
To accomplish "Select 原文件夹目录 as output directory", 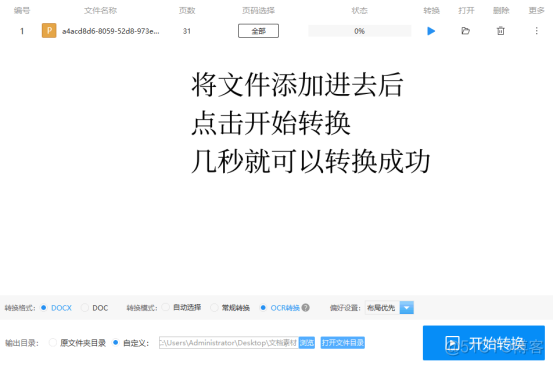I will coord(77,343).
